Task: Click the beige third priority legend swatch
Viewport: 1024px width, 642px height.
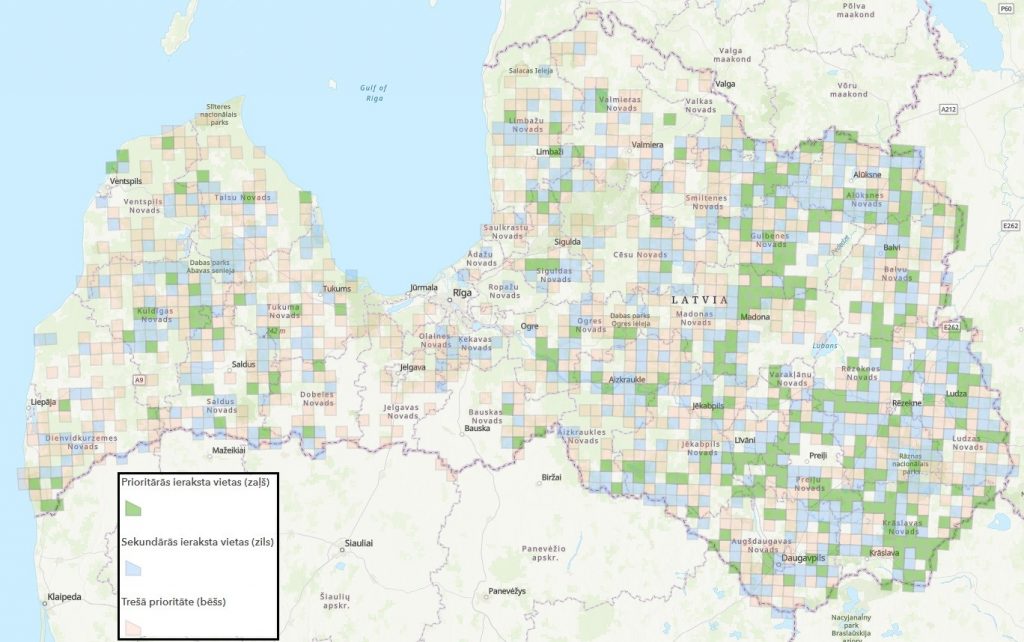Action: click(132, 626)
